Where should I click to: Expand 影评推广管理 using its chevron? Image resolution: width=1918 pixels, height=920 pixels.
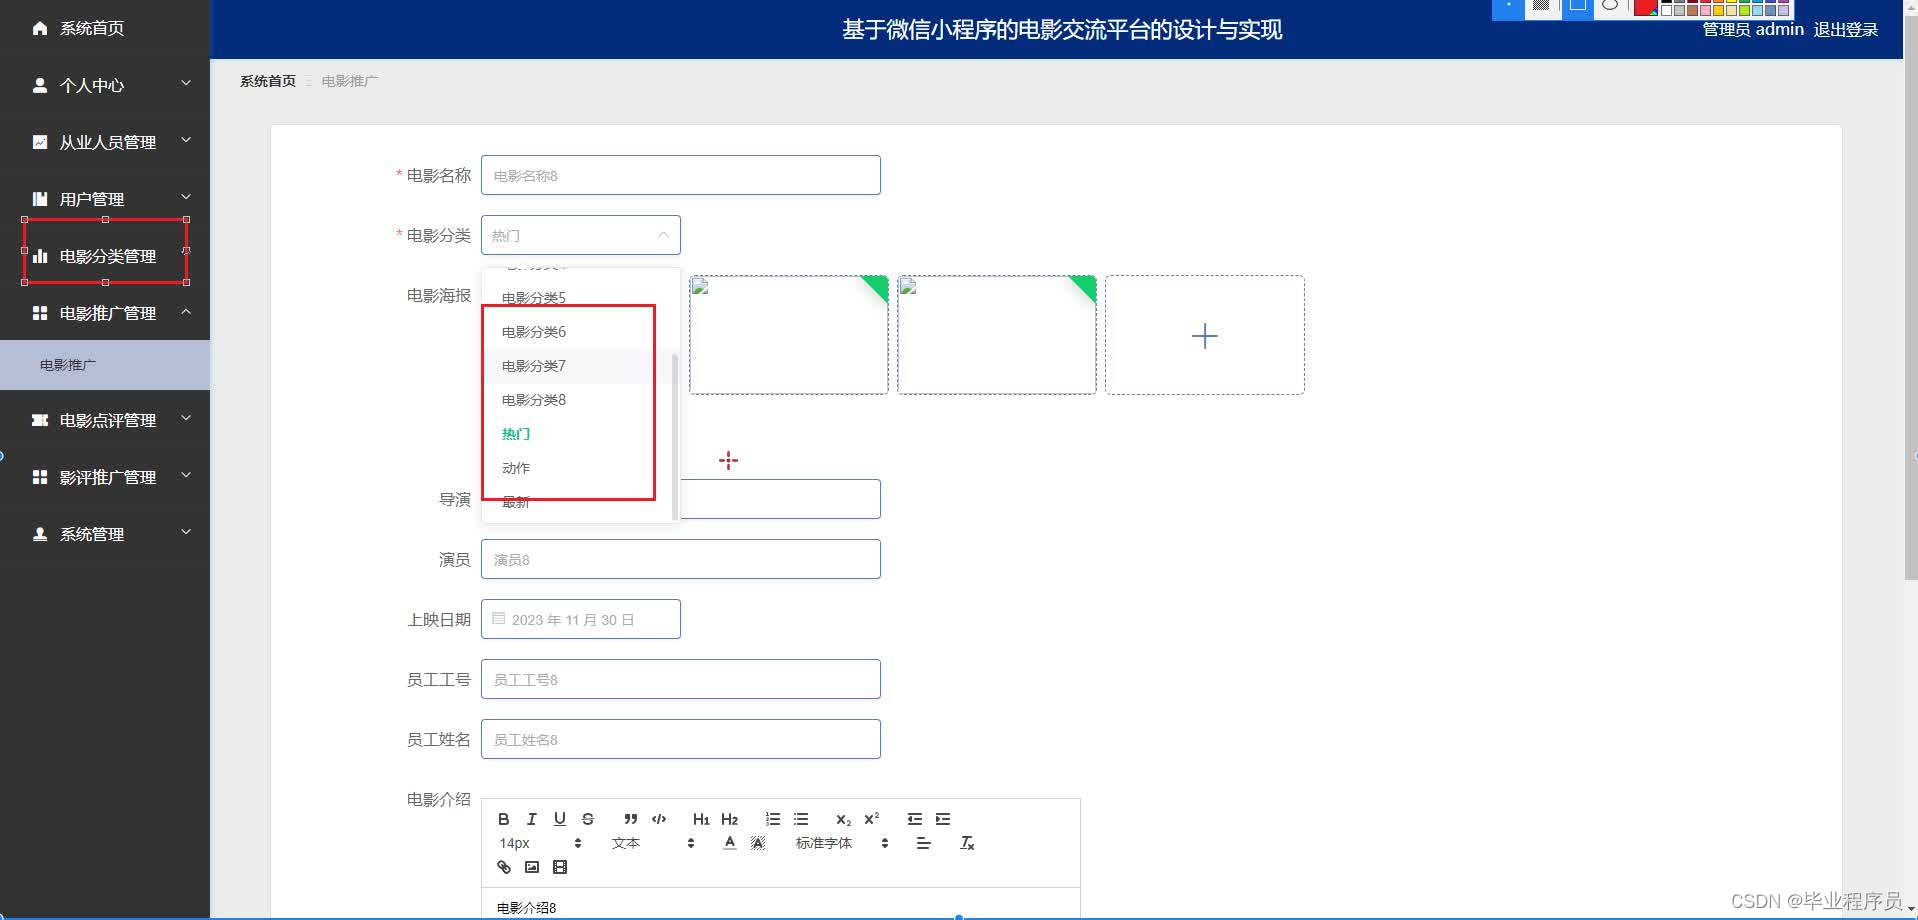(x=186, y=476)
